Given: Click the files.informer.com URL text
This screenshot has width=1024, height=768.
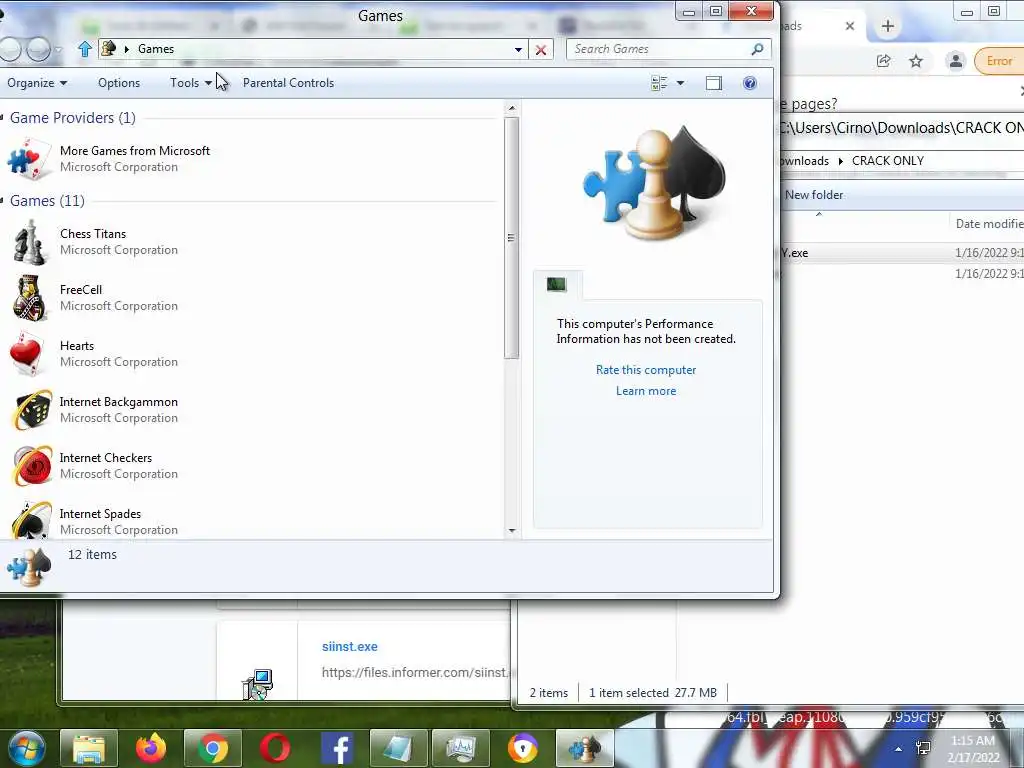Looking at the screenshot, I should pos(414,672).
